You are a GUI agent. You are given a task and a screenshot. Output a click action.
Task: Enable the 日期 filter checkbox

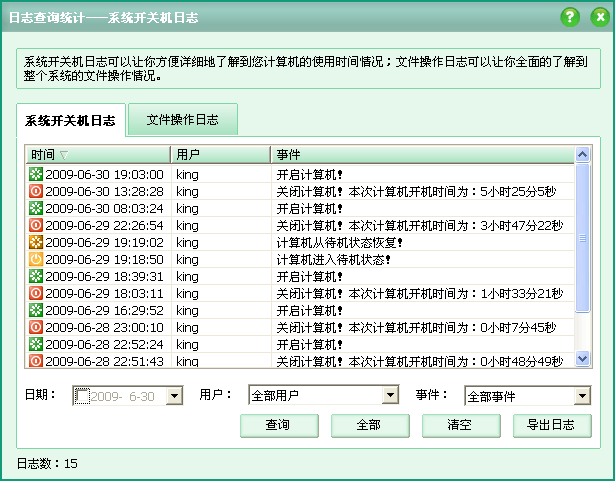[x=82, y=396]
